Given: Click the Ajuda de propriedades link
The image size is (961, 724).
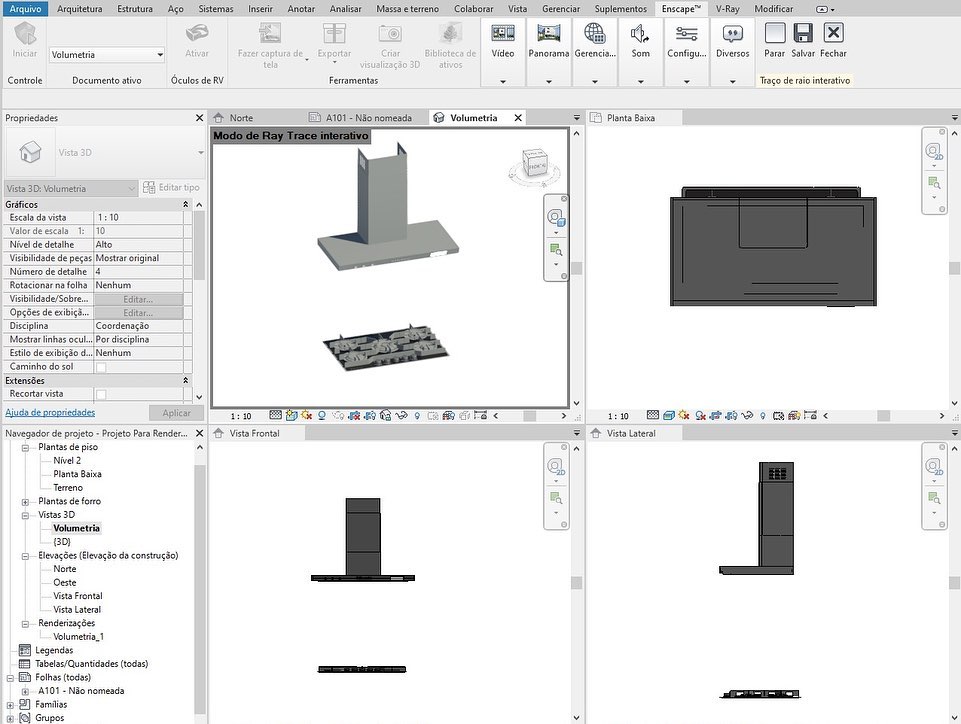Looking at the screenshot, I should coord(50,413).
